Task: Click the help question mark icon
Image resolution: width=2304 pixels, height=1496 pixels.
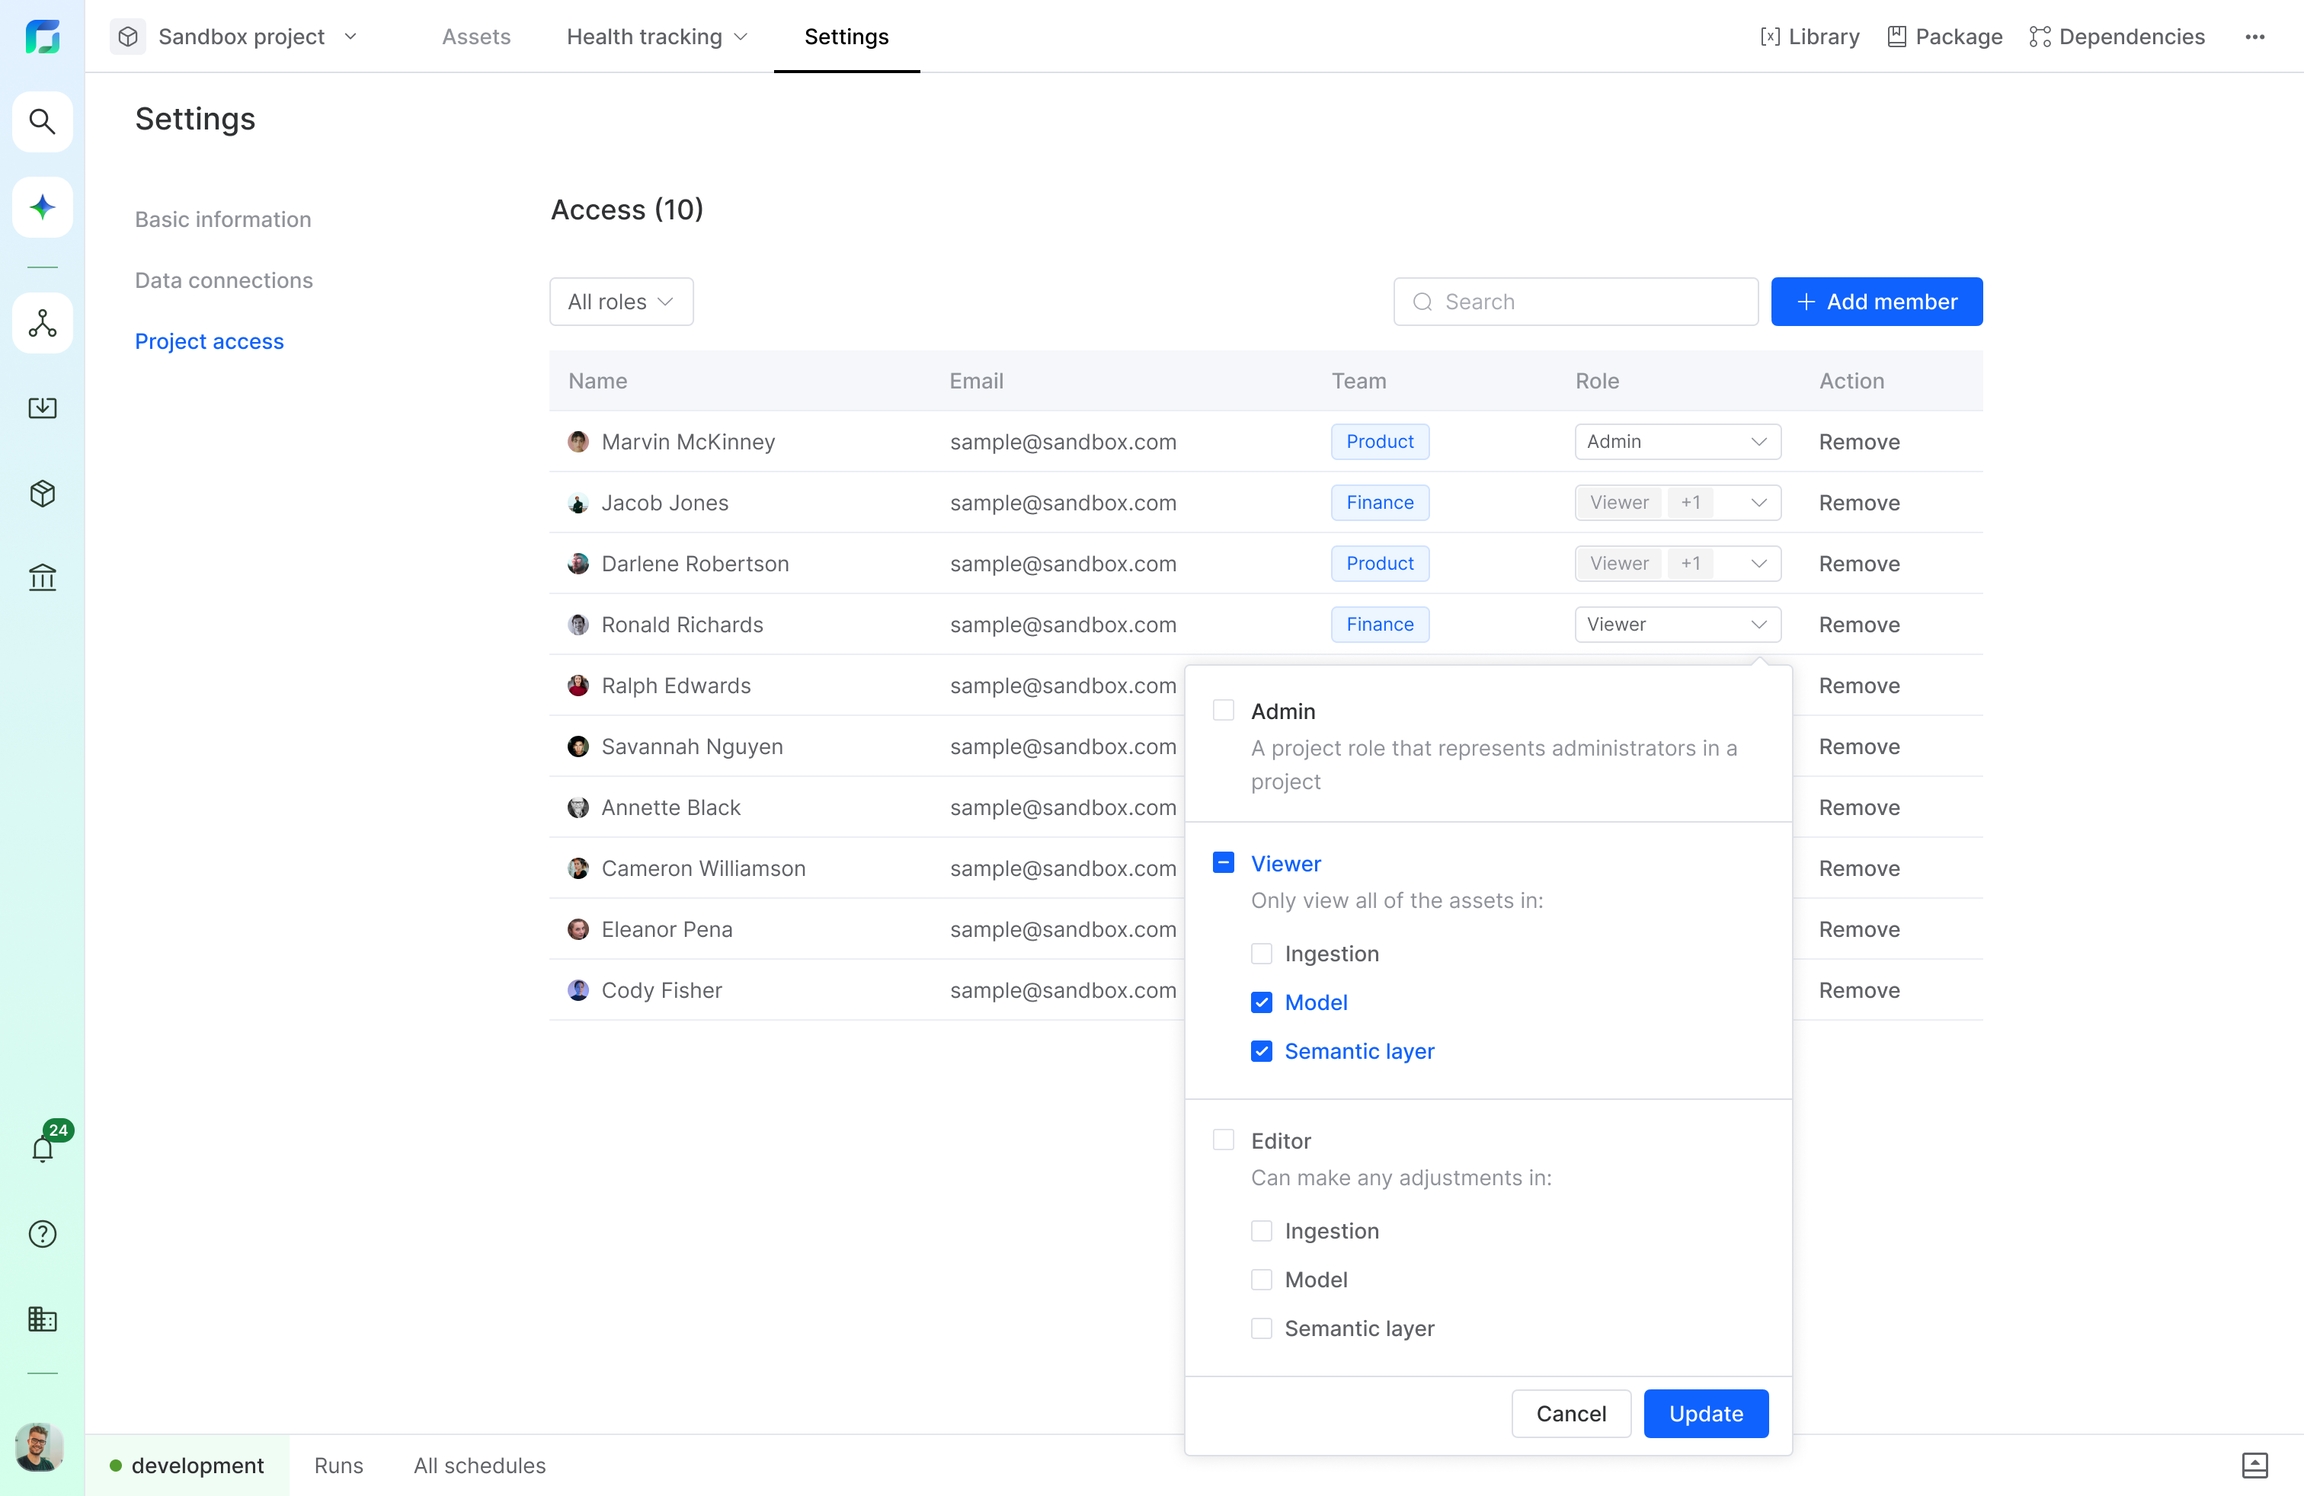Action: point(42,1234)
